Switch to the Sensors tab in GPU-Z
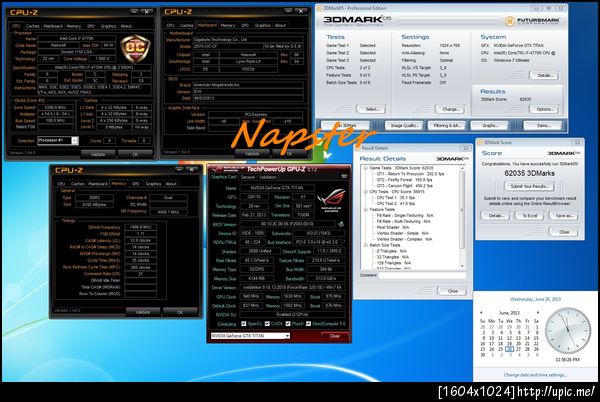The height and width of the screenshot is (402, 600). pos(248,177)
